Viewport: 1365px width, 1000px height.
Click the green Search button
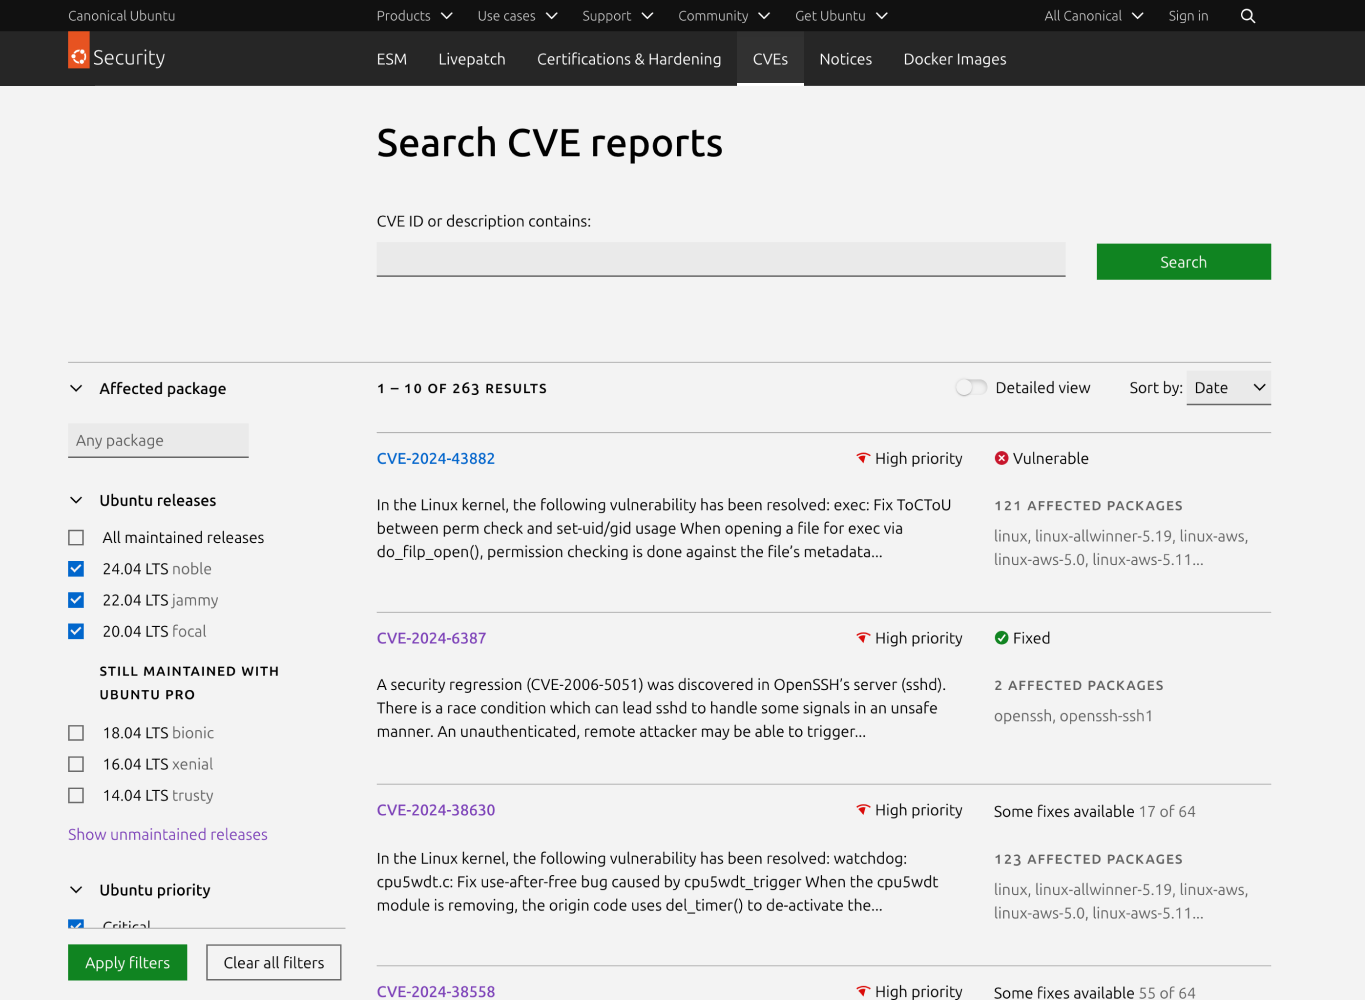click(x=1183, y=262)
